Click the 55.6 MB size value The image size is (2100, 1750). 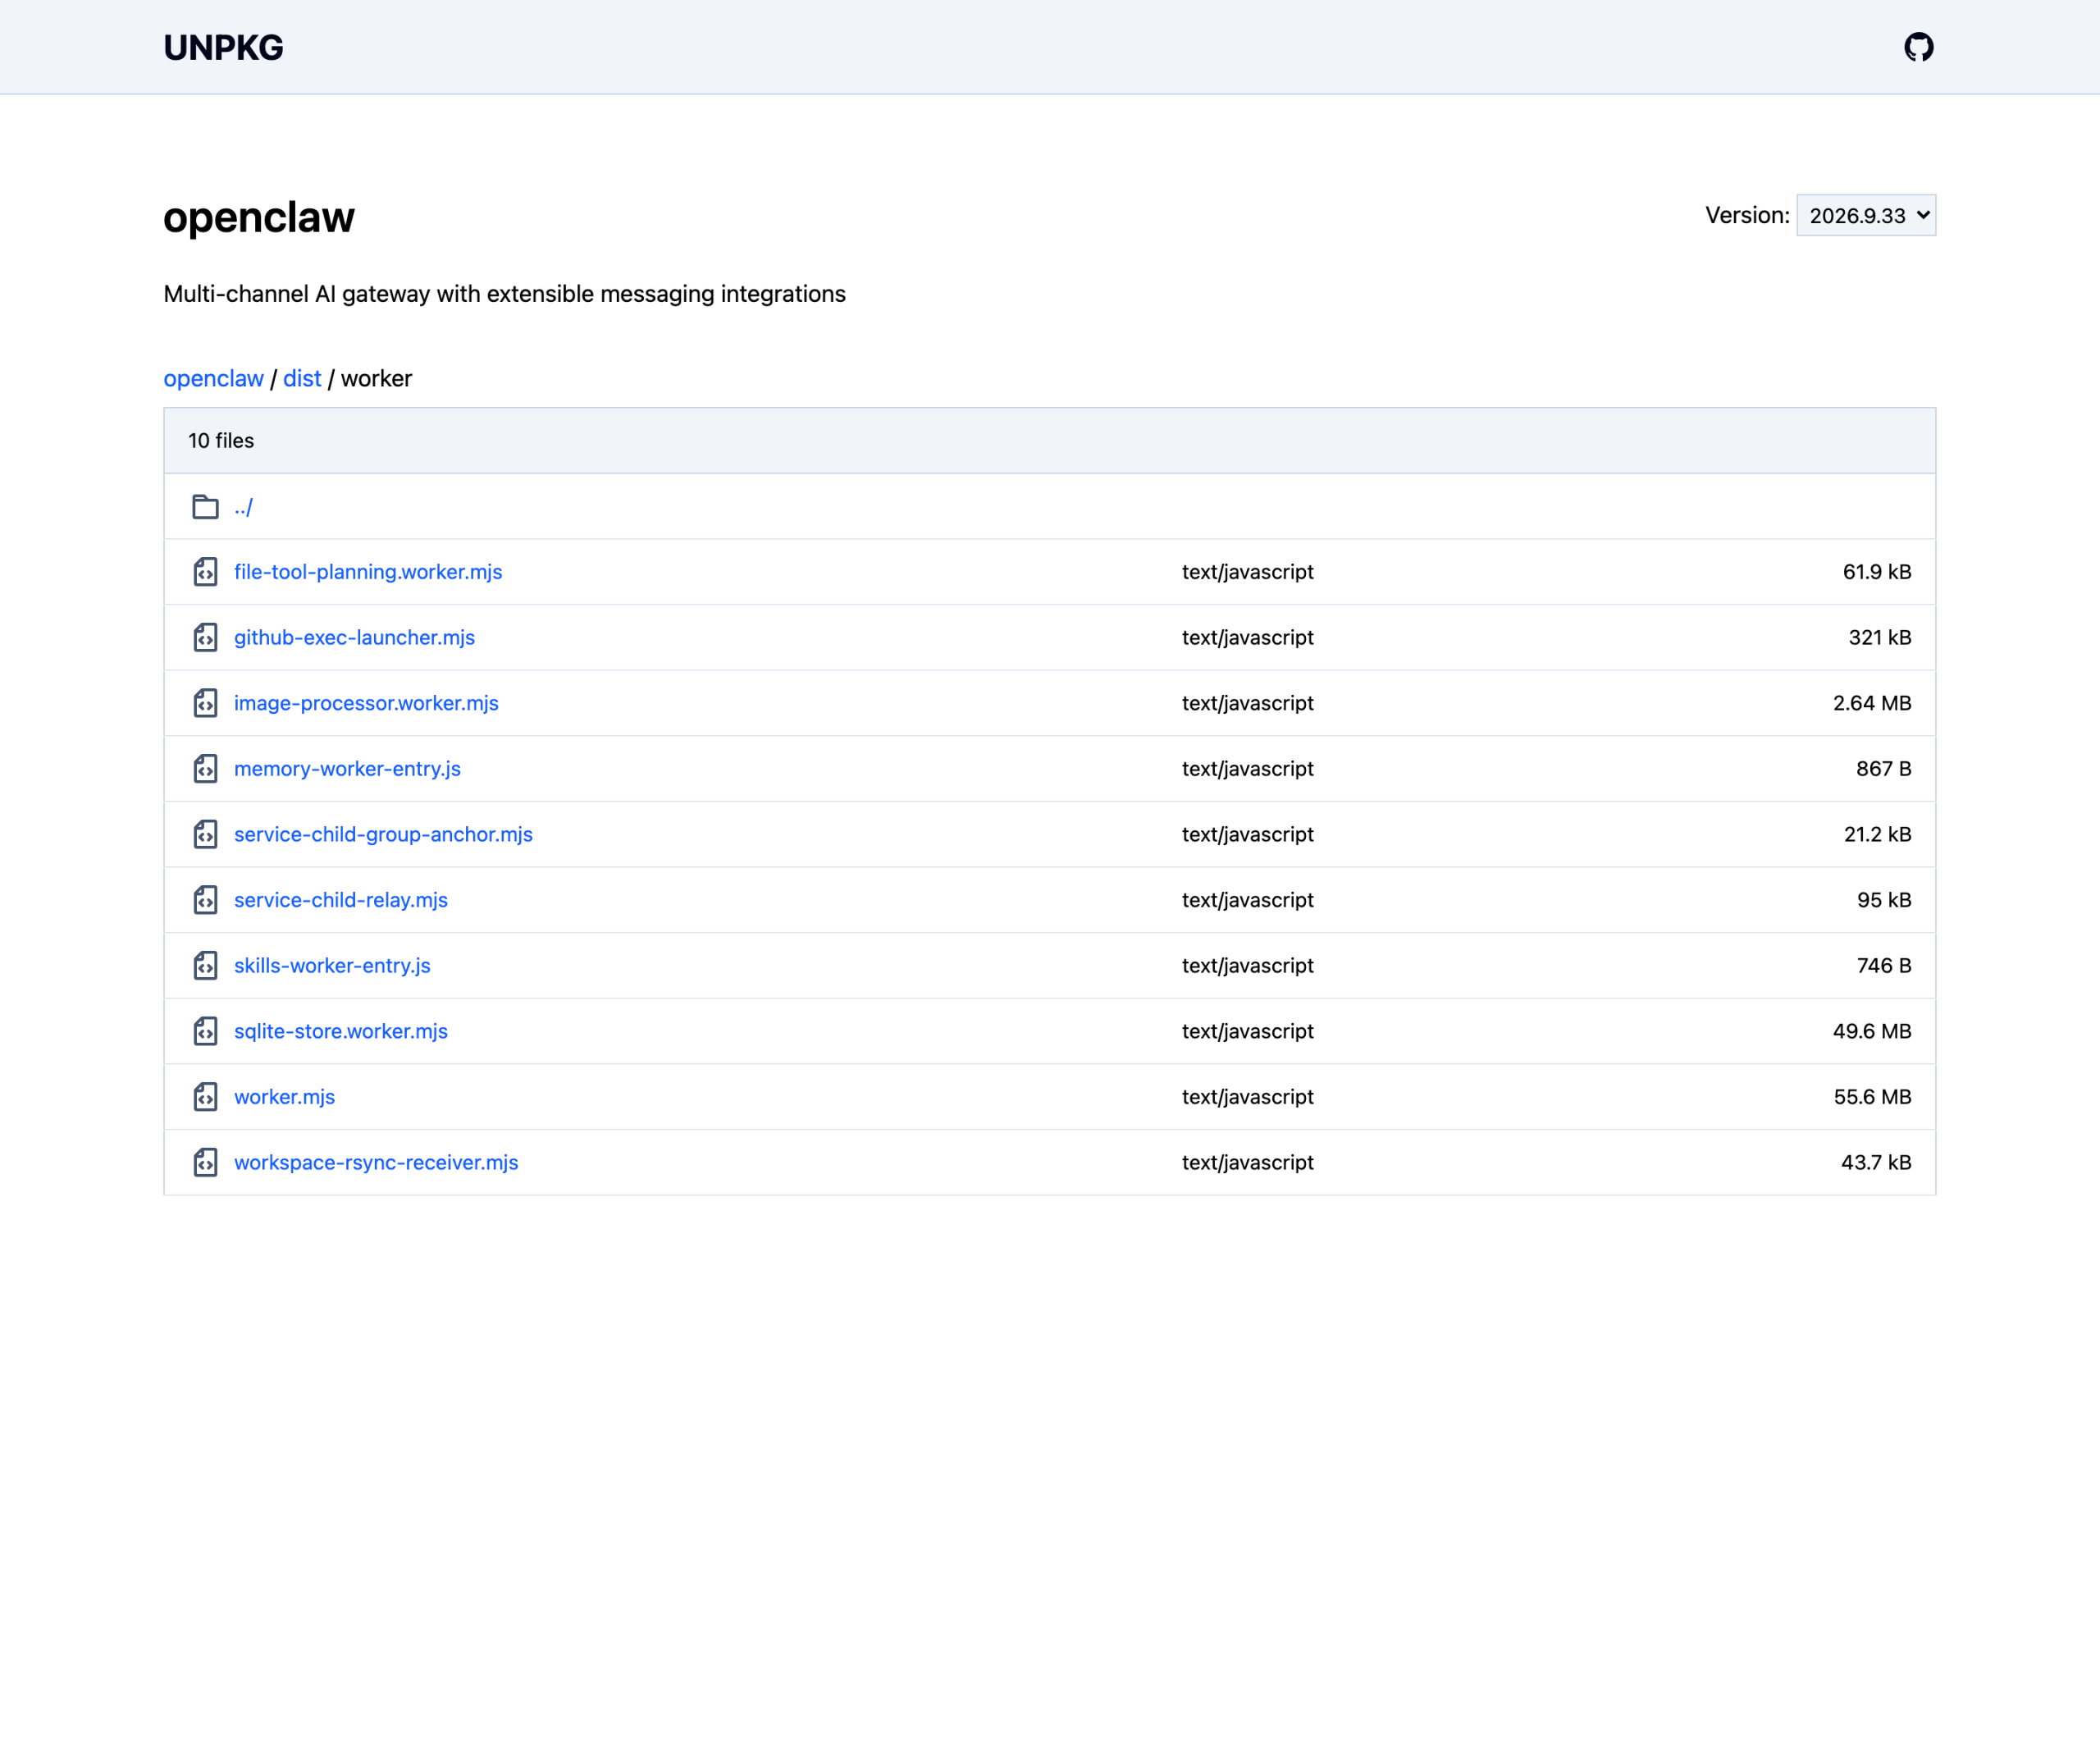click(x=1872, y=1097)
